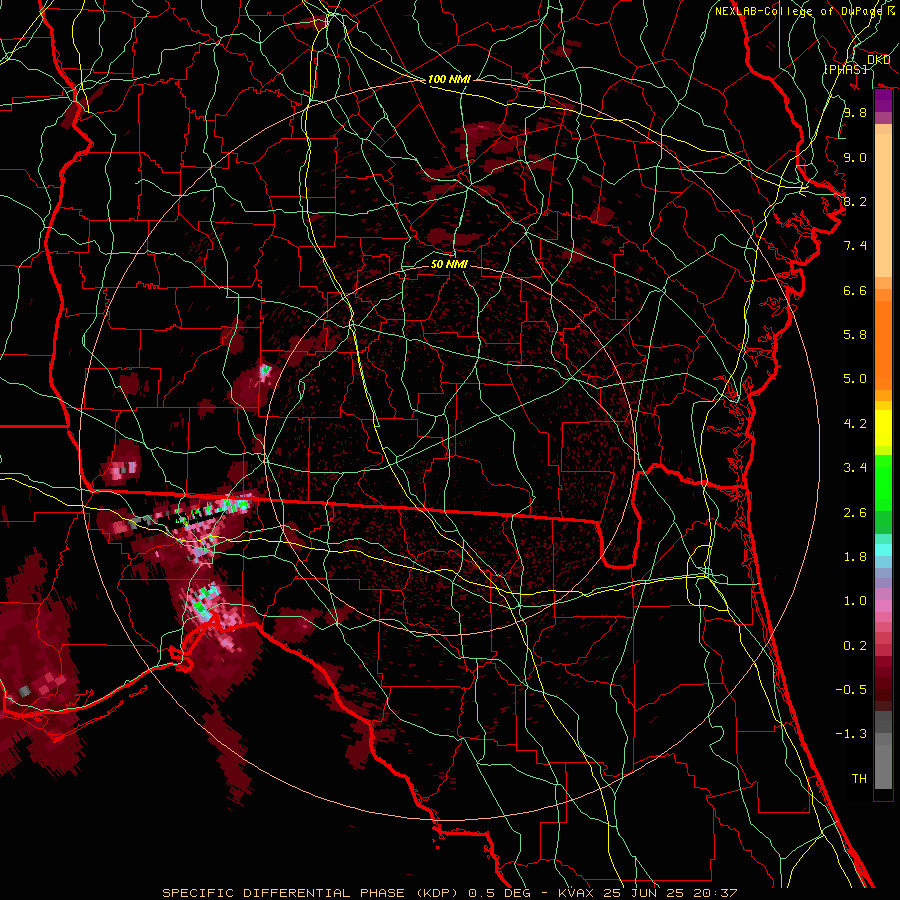Click the NEXLAB-College of DuPage watermark text
This screenshot has height=900, width=900.
tap(798, 11)
